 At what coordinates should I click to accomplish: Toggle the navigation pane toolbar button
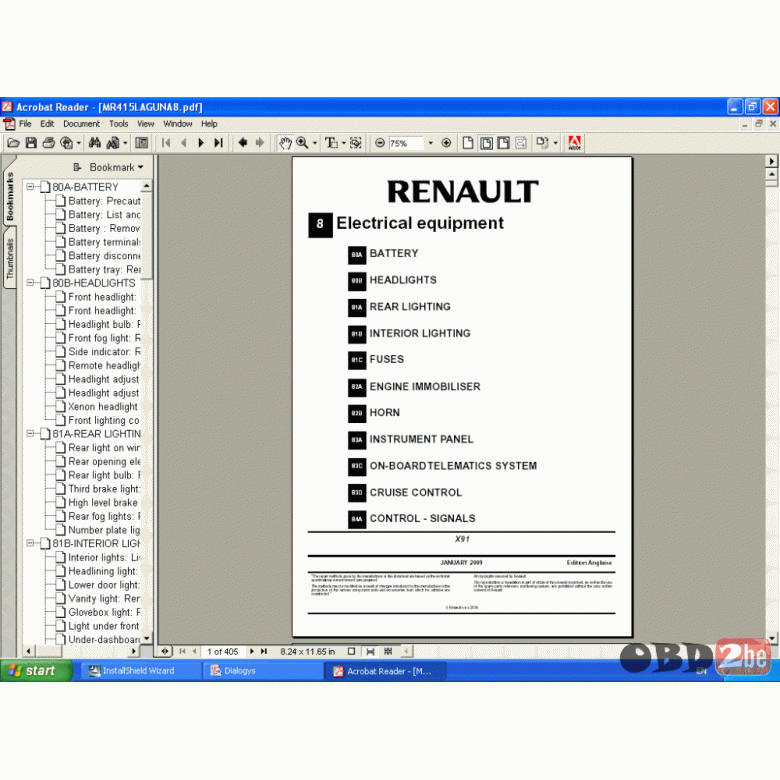click(x=142, y=143)
